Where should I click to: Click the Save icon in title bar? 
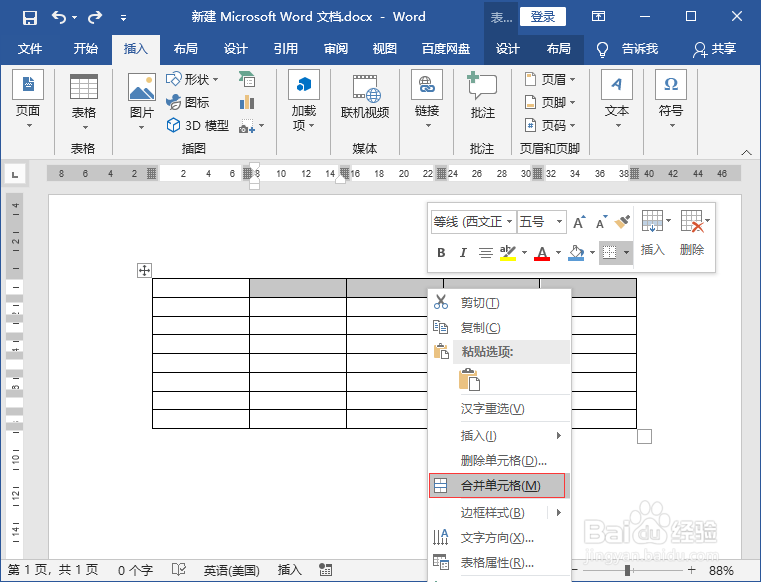30,18
